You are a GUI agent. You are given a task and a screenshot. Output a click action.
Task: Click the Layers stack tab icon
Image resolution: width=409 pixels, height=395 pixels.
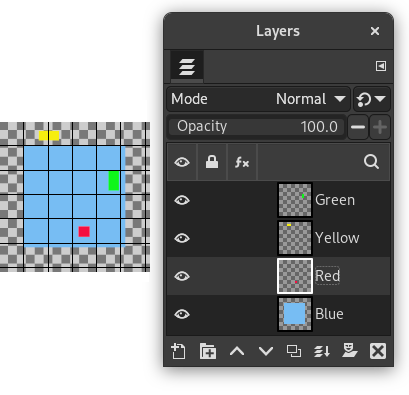[x=187, y=66]
